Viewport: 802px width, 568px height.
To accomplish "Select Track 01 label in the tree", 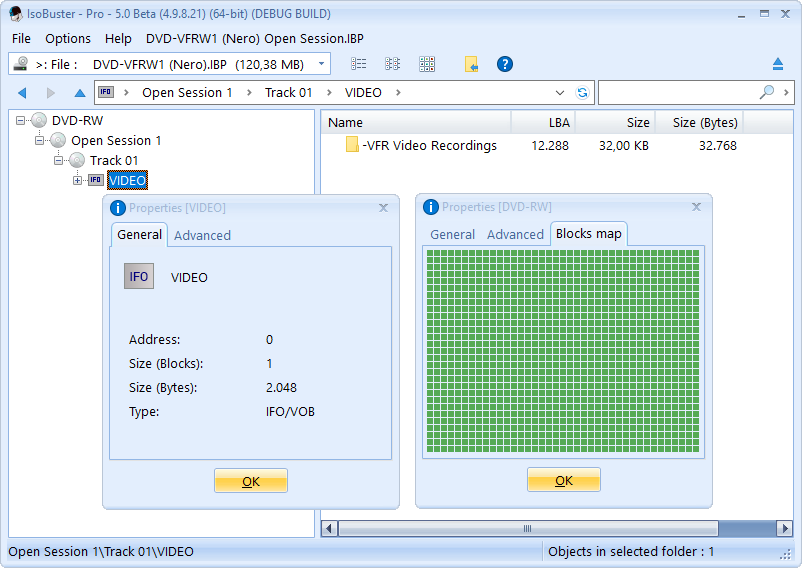I will 114,161.
